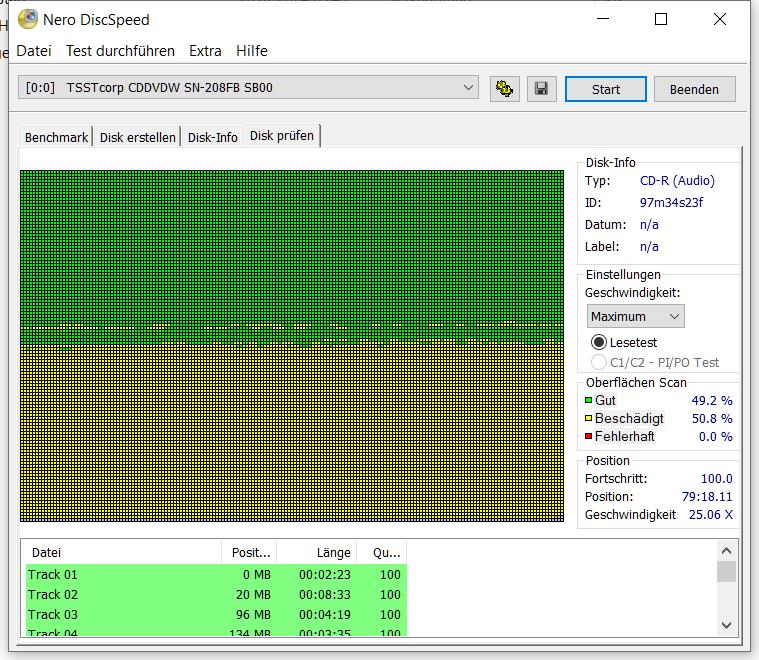Click the save floppy disk icon
759x660 pixels.
tap(541, 89)
